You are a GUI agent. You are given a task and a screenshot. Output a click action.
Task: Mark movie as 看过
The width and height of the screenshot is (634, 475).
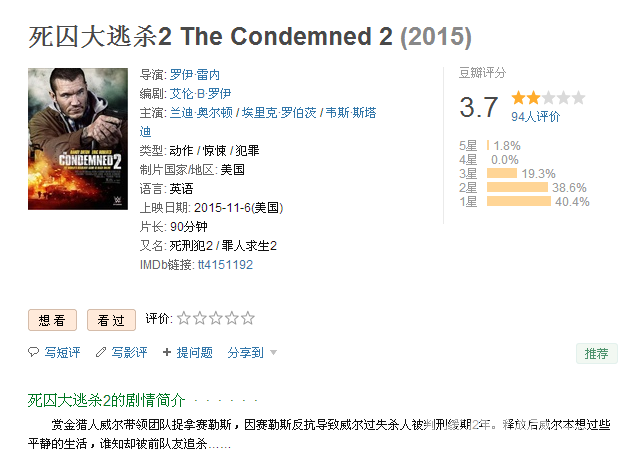pos(111,320)
